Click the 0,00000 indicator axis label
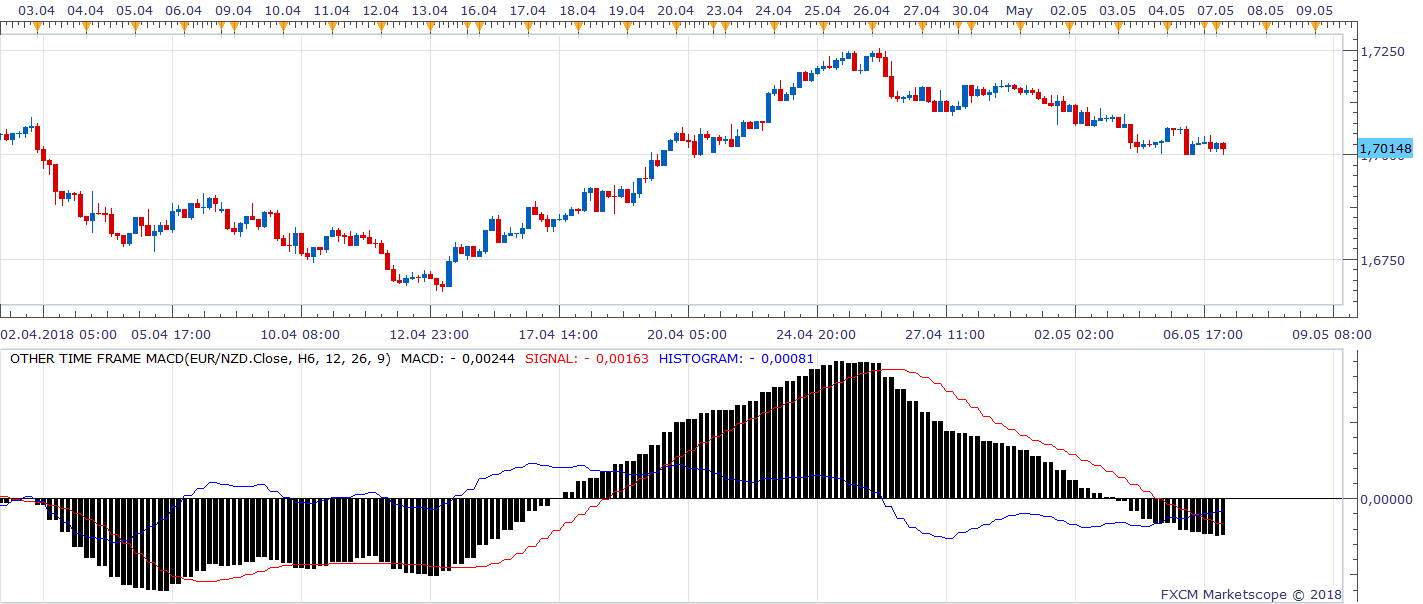The width and height of the screenshot is (1423, 604). pyautogui.click(x=1385, y=498)
